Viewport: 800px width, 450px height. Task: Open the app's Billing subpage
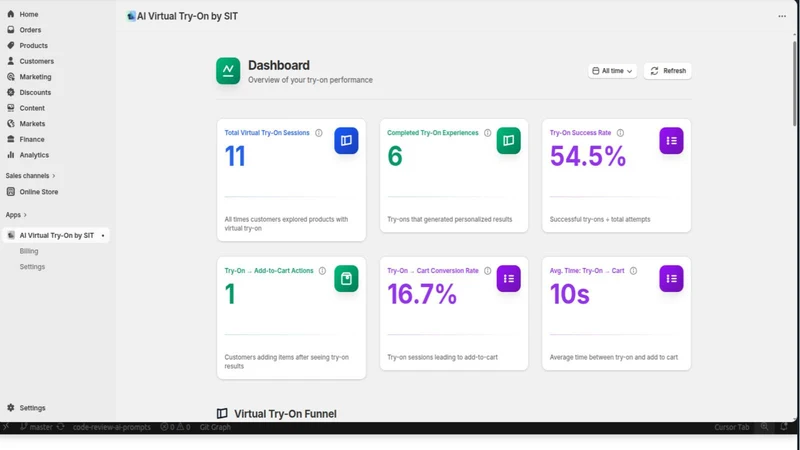[29, 251]
